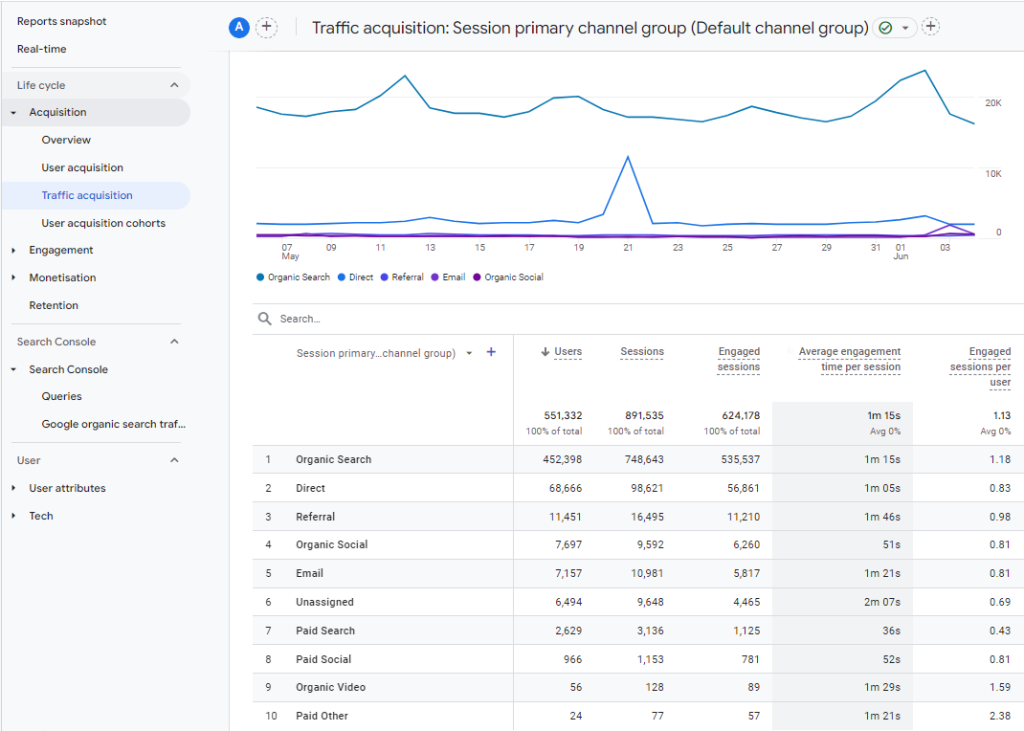Screen dimensions: 1024x731
Task: Click the Email legend color dot
Action: pos(436,277)
